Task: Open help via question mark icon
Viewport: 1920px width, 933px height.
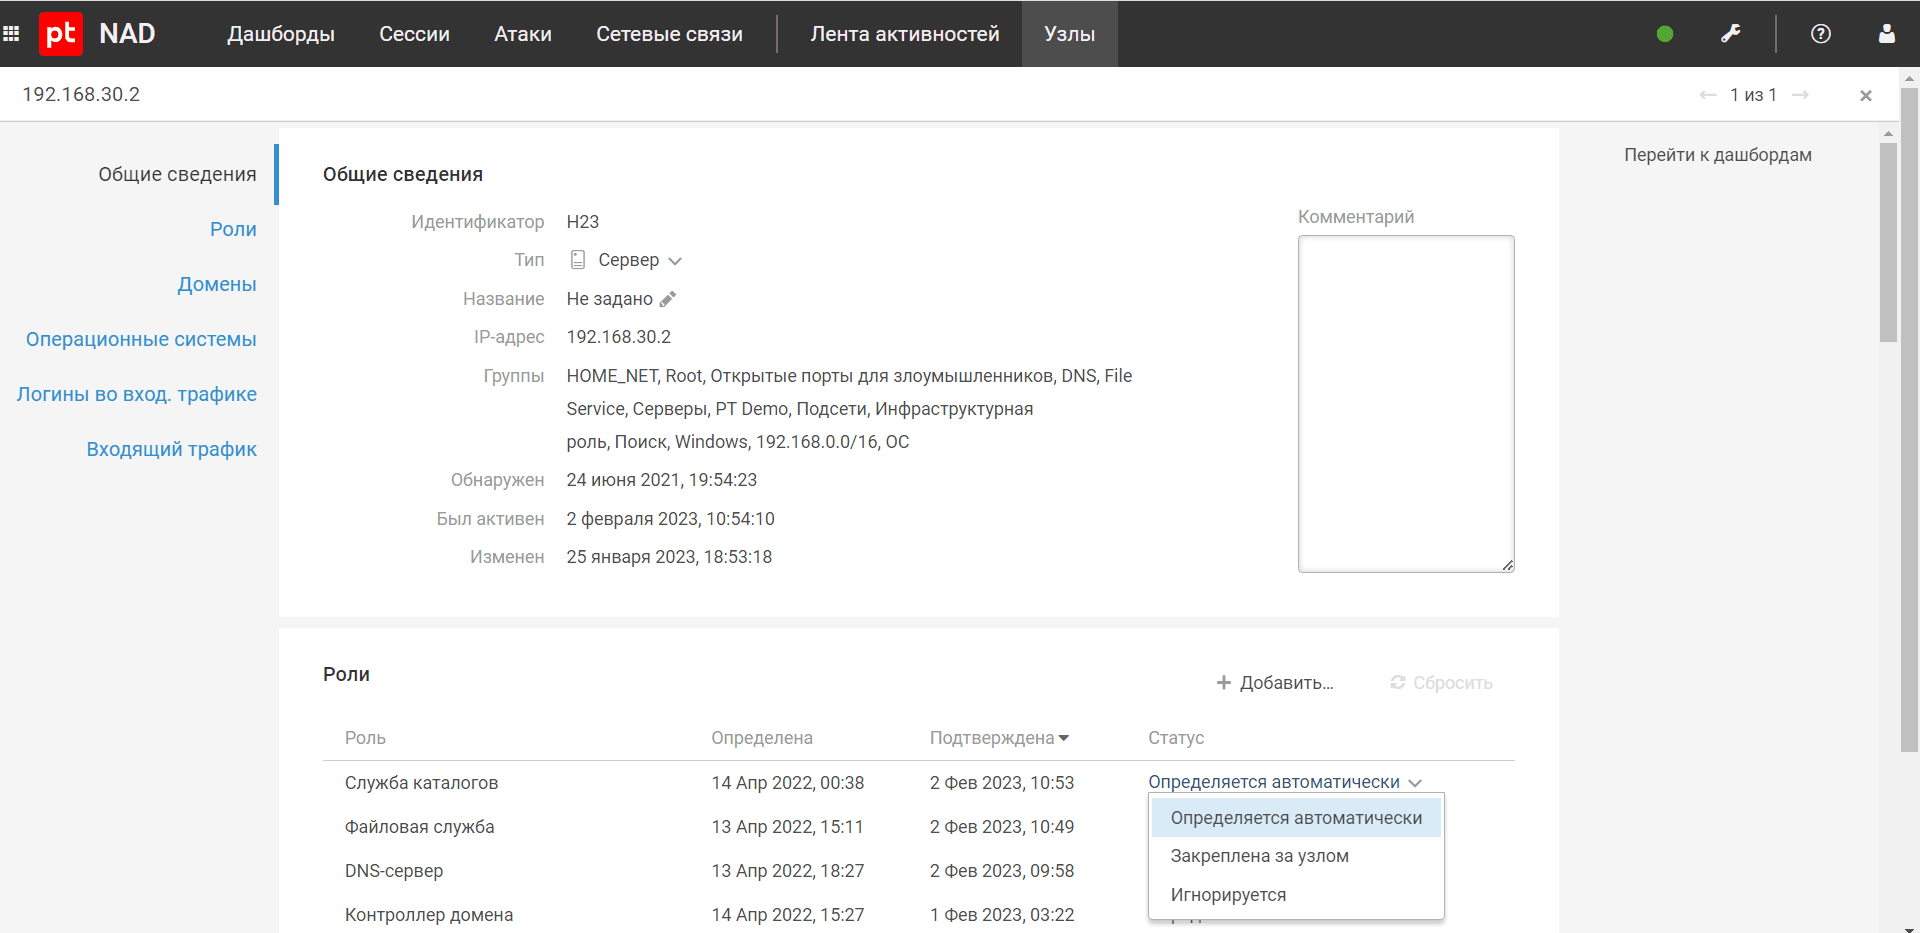Action: point(1821,34)
